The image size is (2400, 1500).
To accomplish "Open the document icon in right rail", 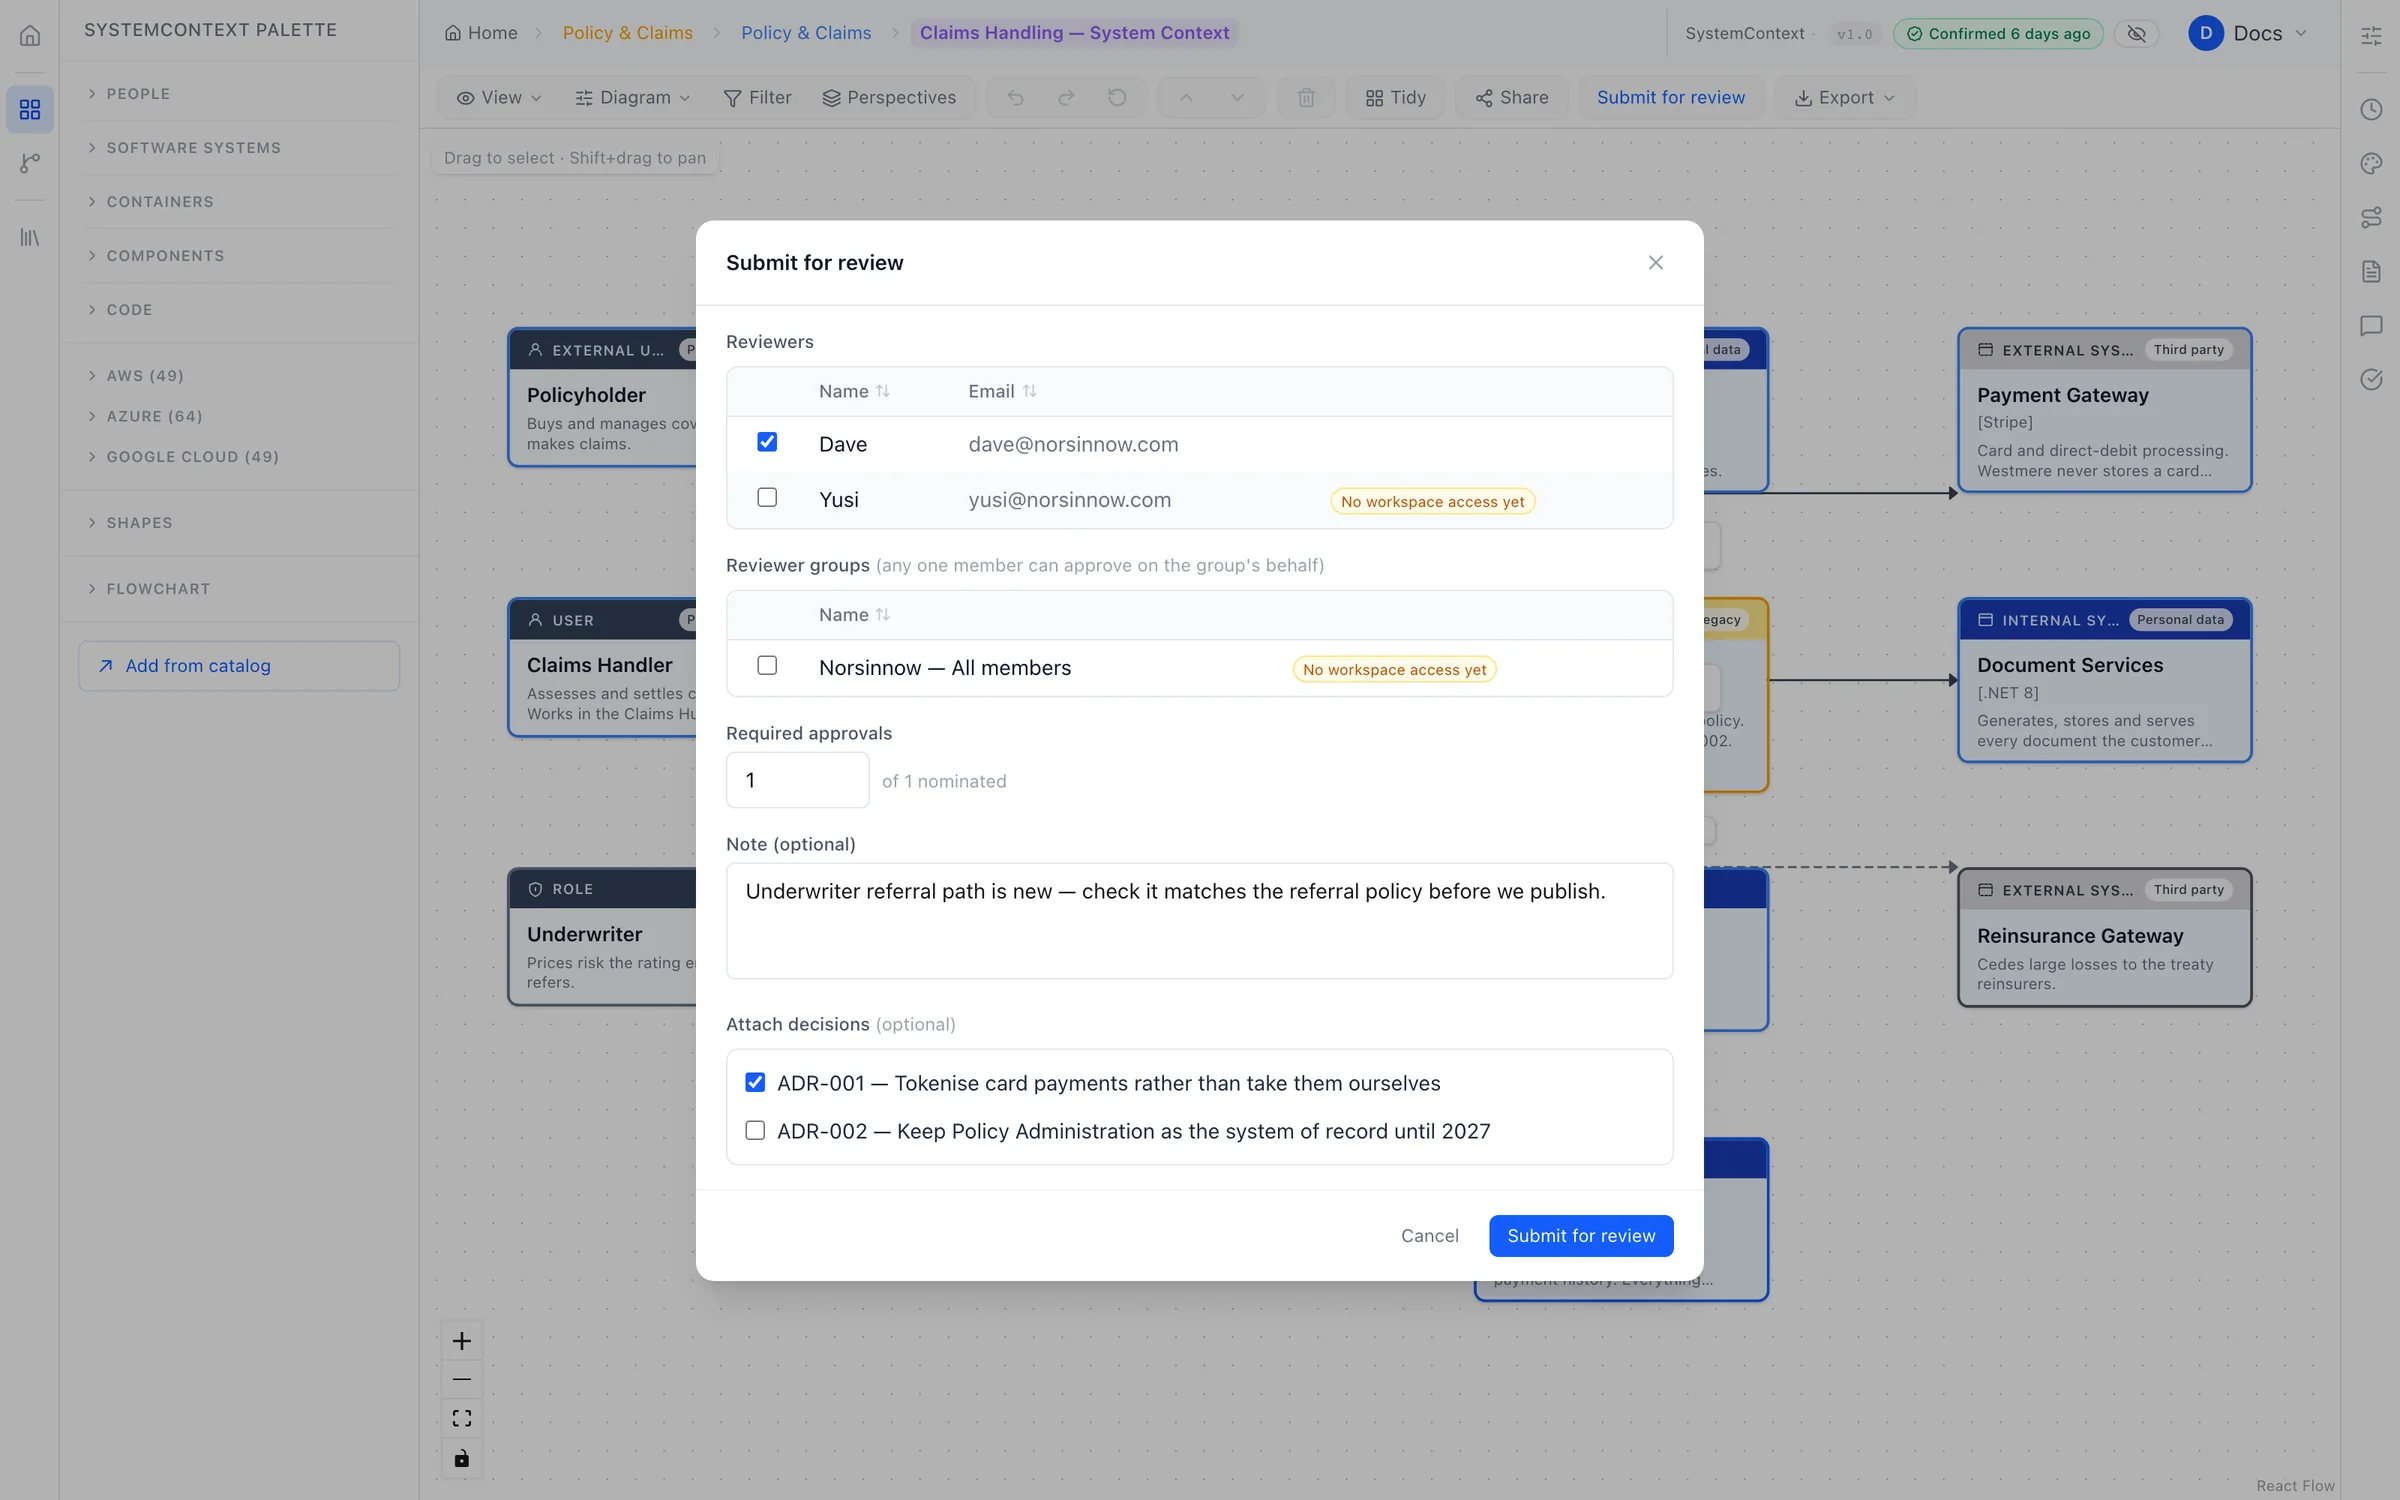I will tap(2371, 271).
